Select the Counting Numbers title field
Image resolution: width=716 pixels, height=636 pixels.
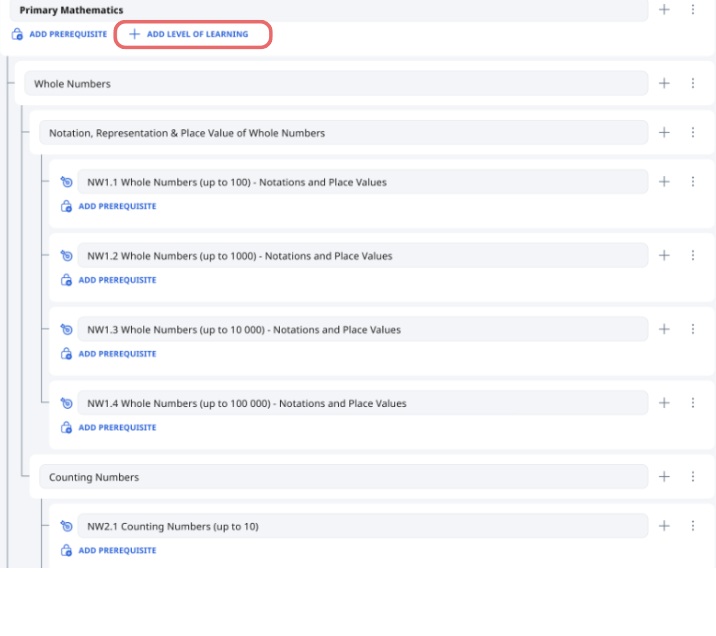[343, 477]
